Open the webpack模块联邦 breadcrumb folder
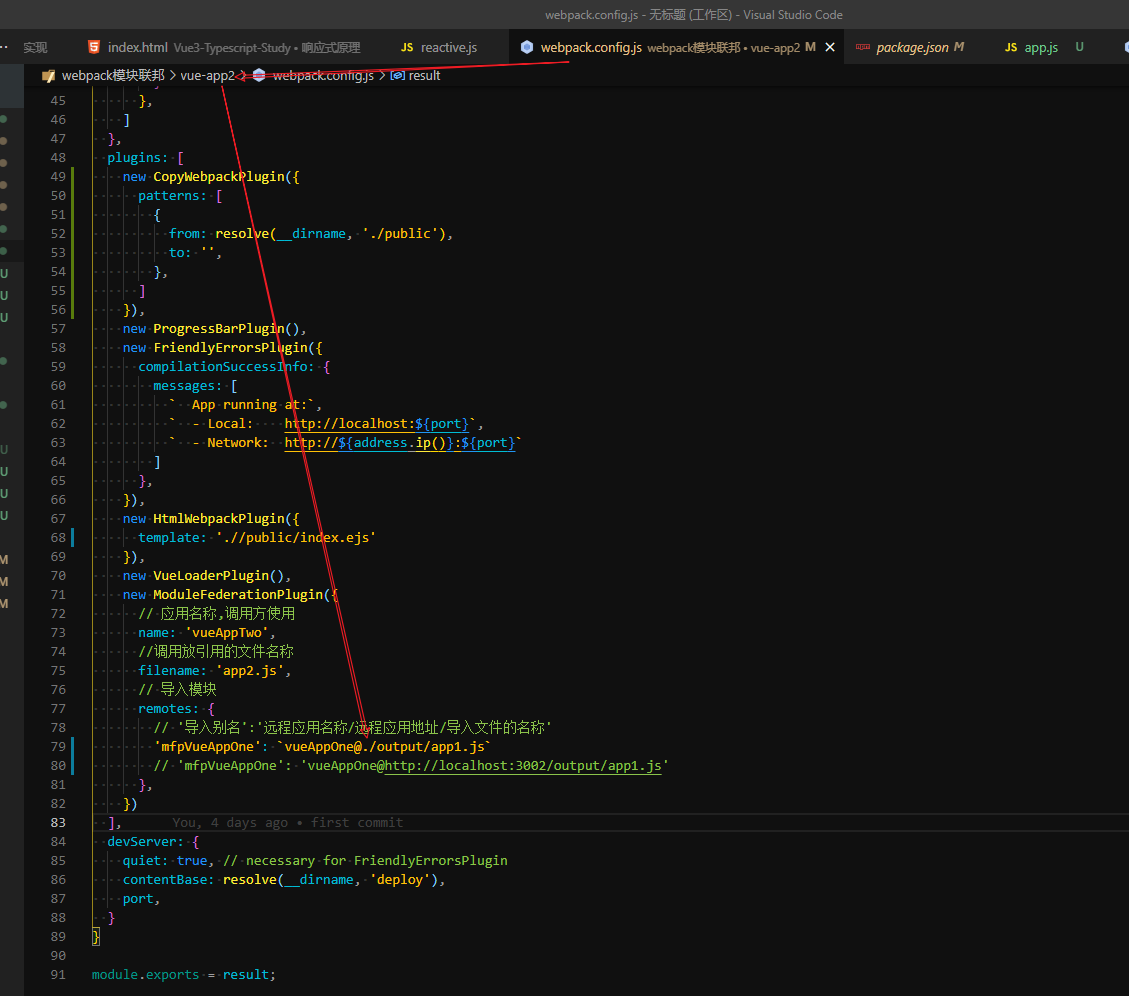 [113, 76]
